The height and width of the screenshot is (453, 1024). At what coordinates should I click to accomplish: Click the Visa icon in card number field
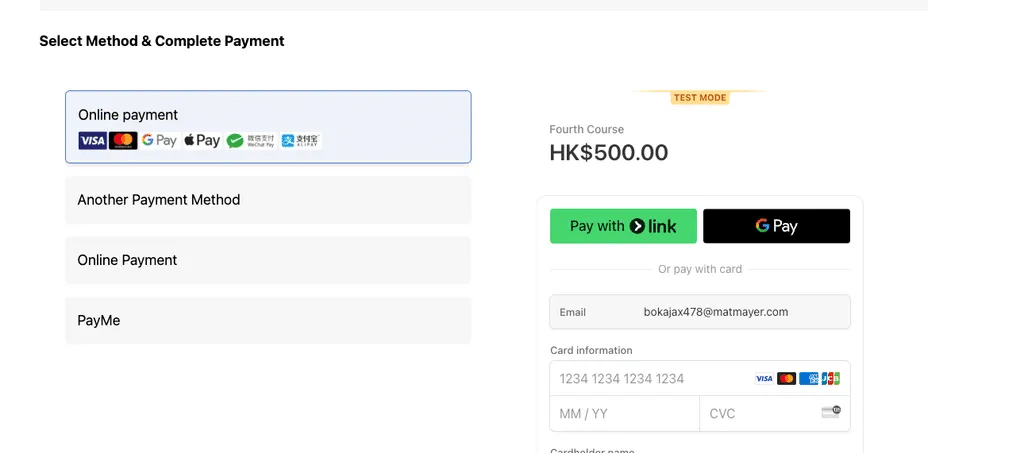764,379
